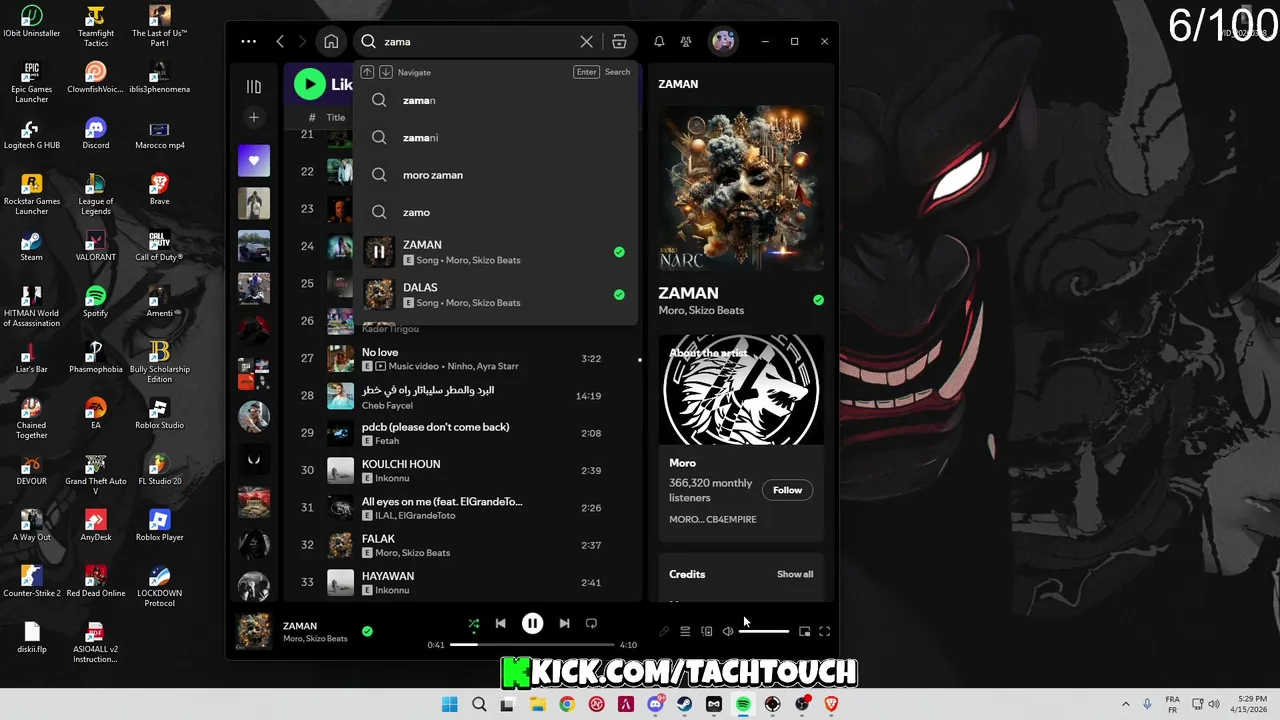The height and width of the screenshot is (720, 1280).
Task: Select search suggestion 'zaman'
Action: pos(495,100)
